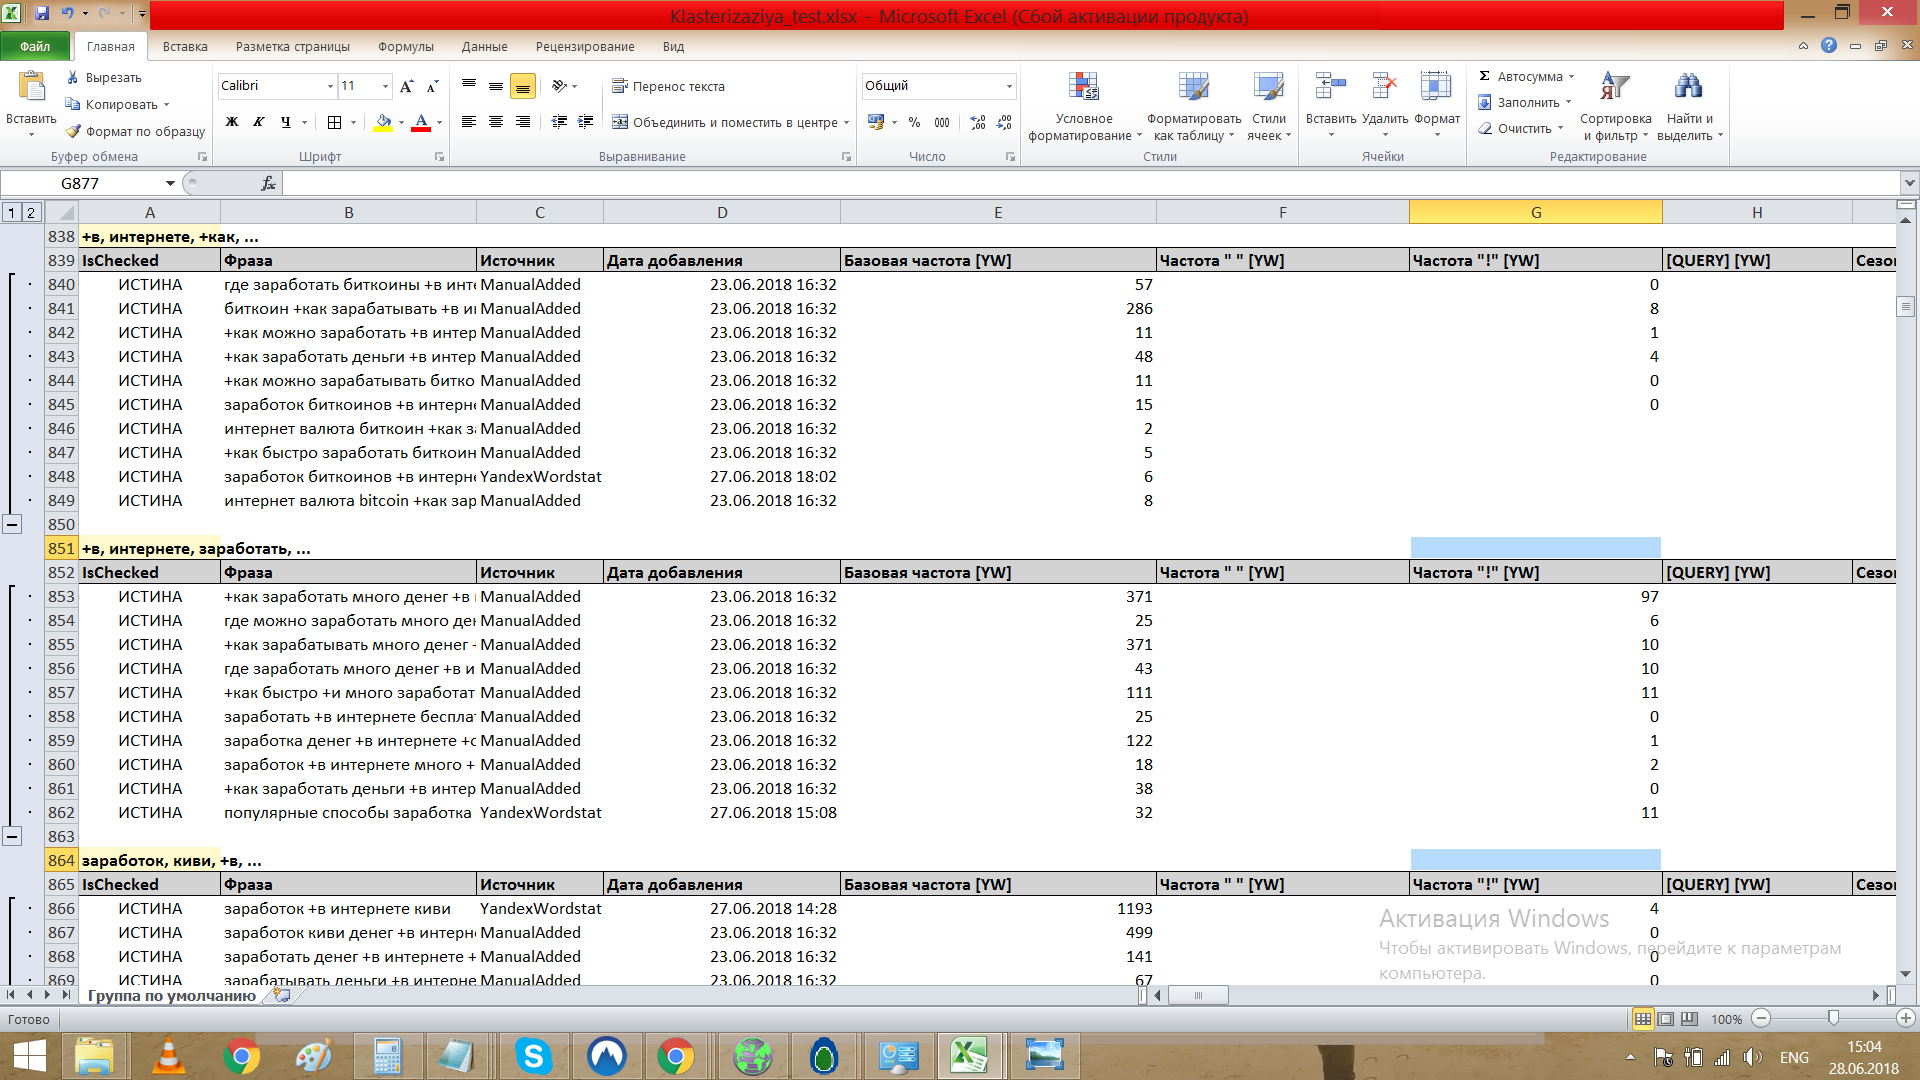Image resolution: width=1920 pixels, height=1080 pixels.
Task: Show outline level 1
Action: point(11,212)
